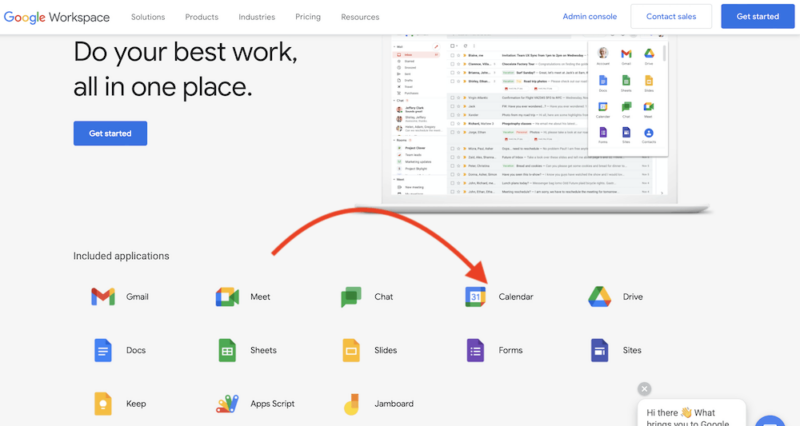Click the Contact sales button
This screenshot has height=426, width=800.
pyautogui.click(x=671, y=16)
